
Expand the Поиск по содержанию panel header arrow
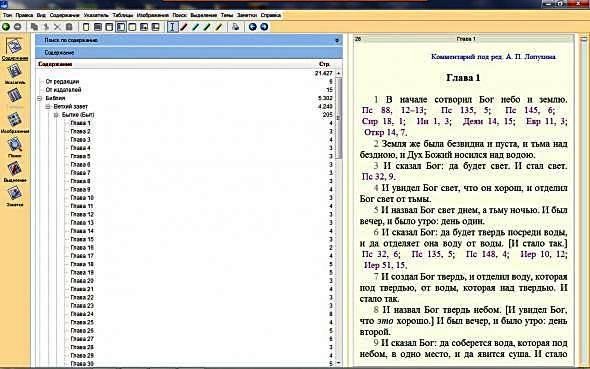click(337, 40)
